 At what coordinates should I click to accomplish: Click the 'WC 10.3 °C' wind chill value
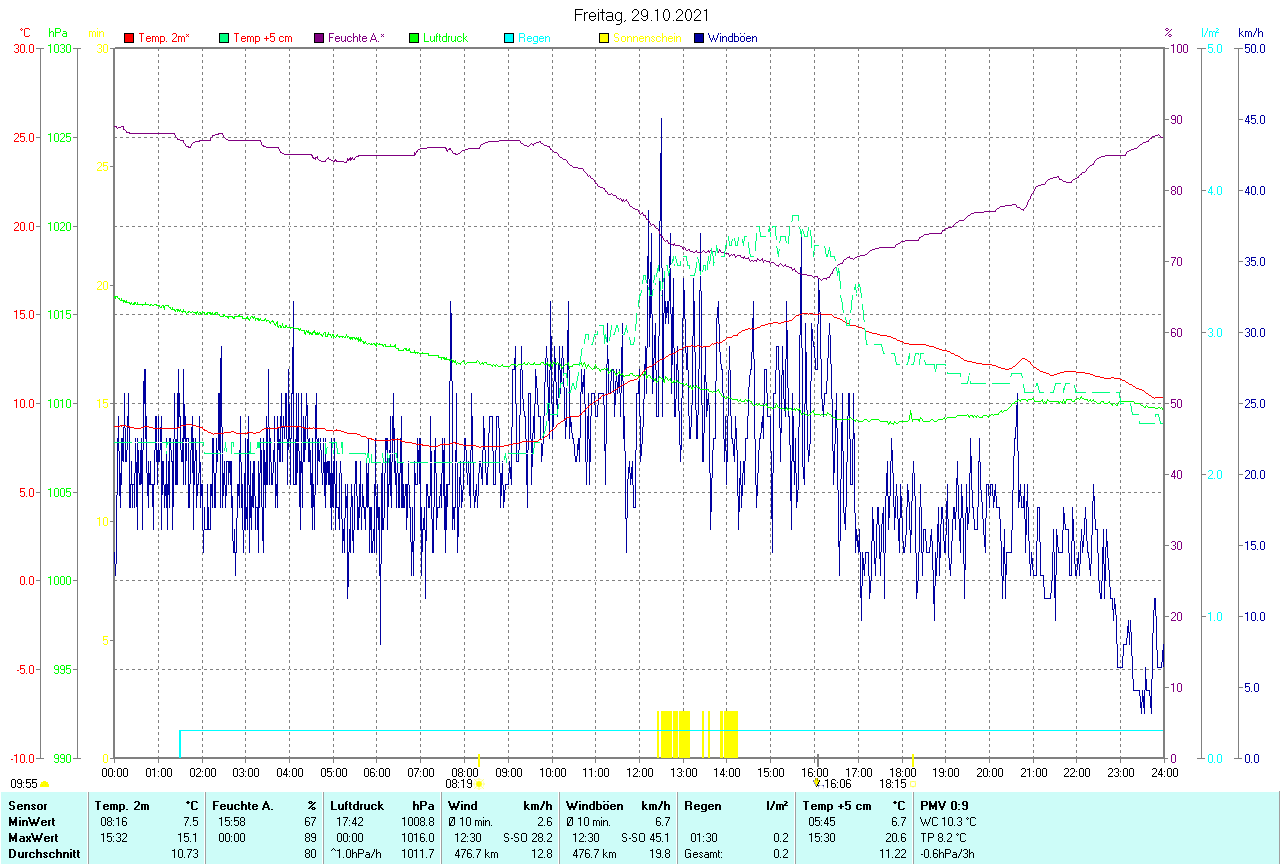(x=949, y=822)
